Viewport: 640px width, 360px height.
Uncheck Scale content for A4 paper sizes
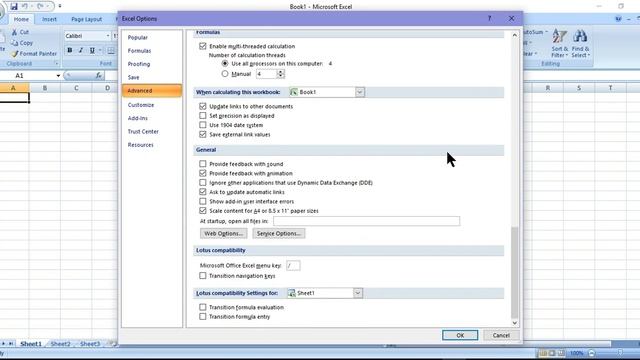point(203,211)
